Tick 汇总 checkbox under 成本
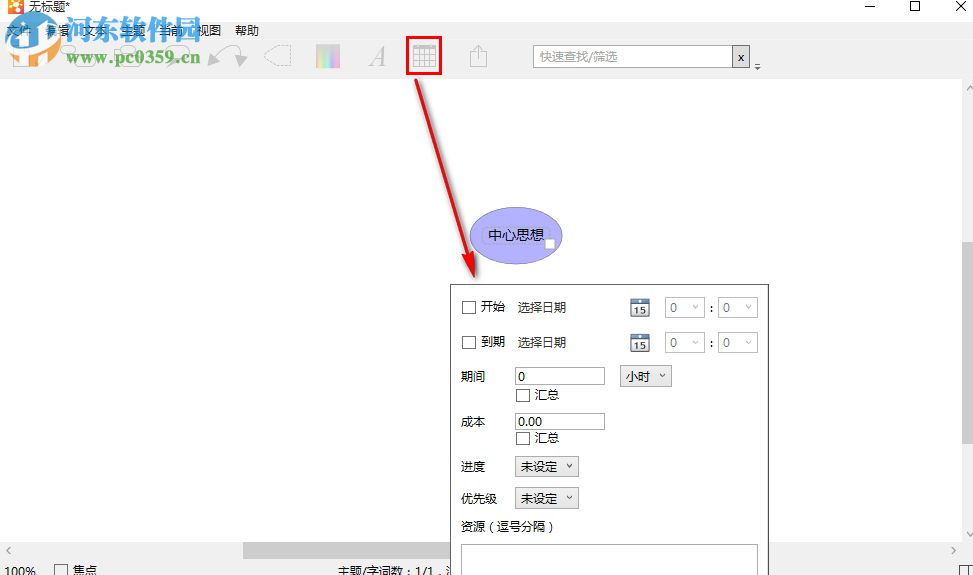This screenshot has height=575, width=973. (x=523, y=439)
